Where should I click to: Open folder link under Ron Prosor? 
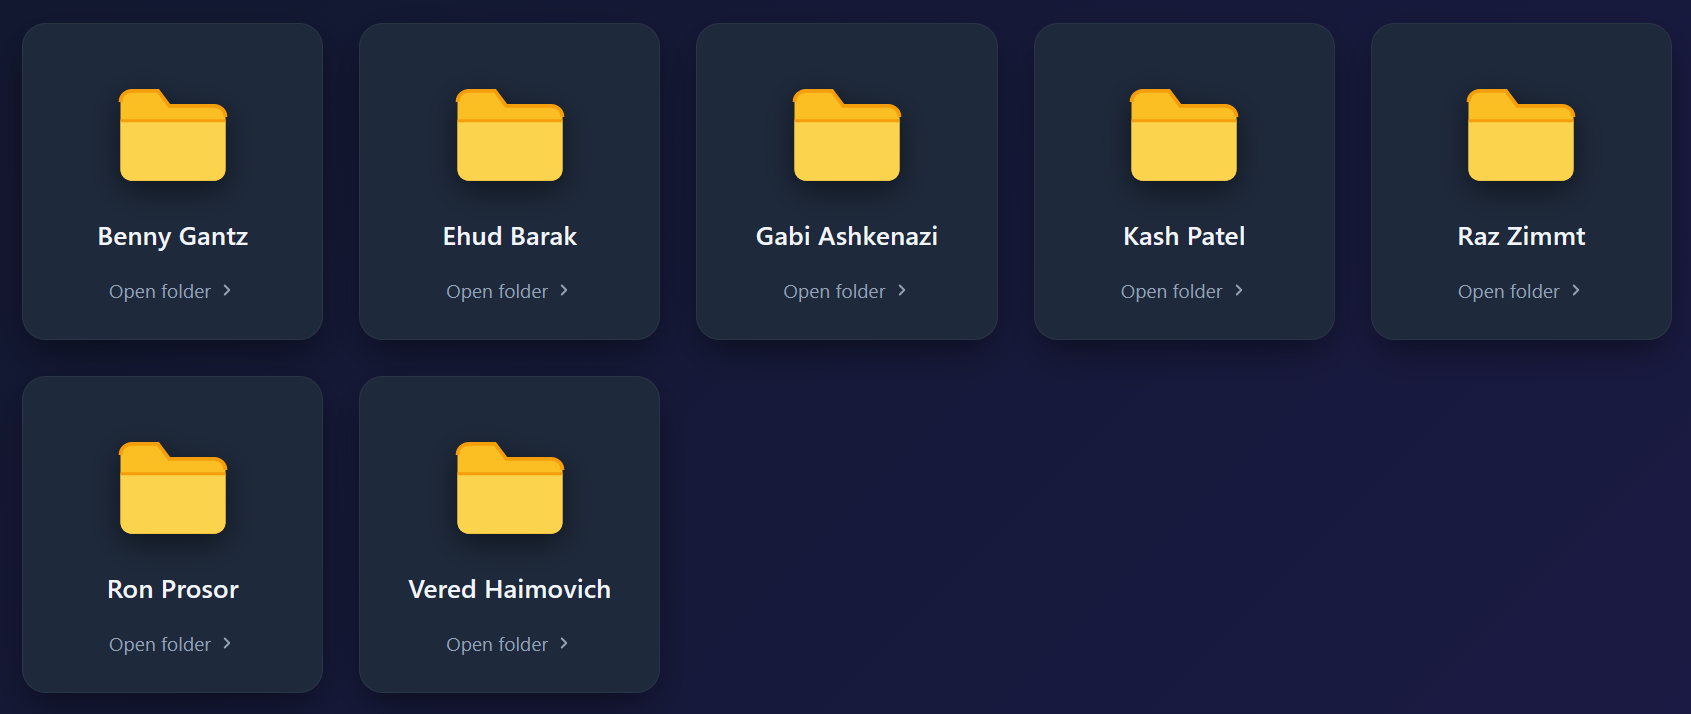point(171,644)
